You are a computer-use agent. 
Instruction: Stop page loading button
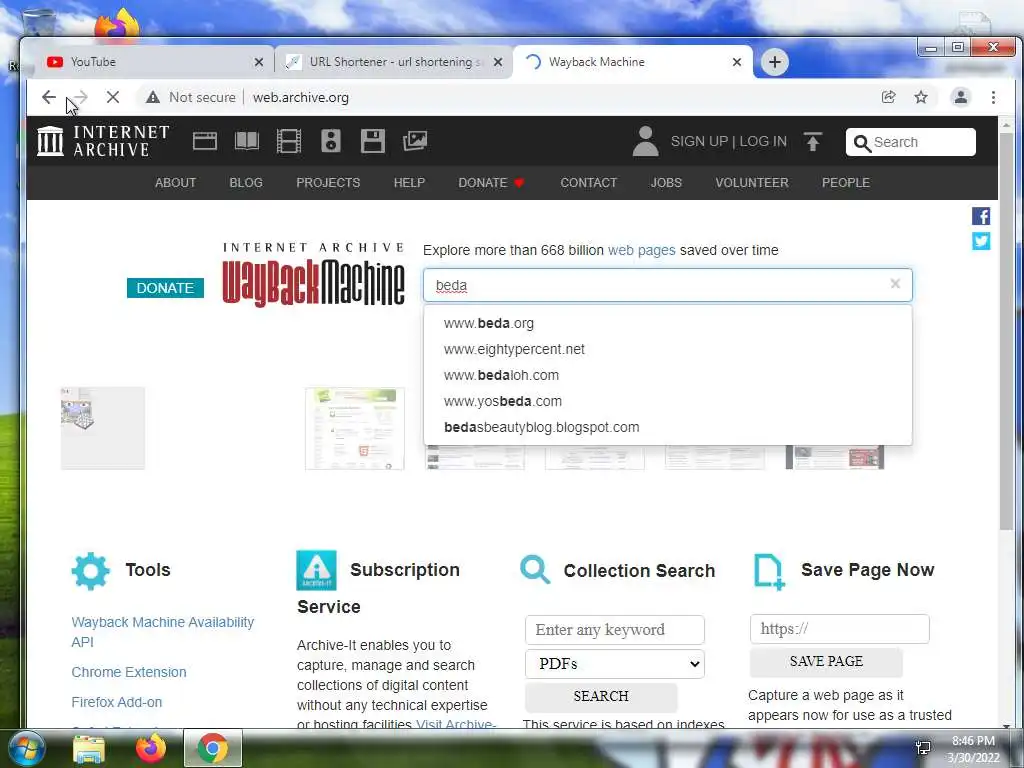113,97
